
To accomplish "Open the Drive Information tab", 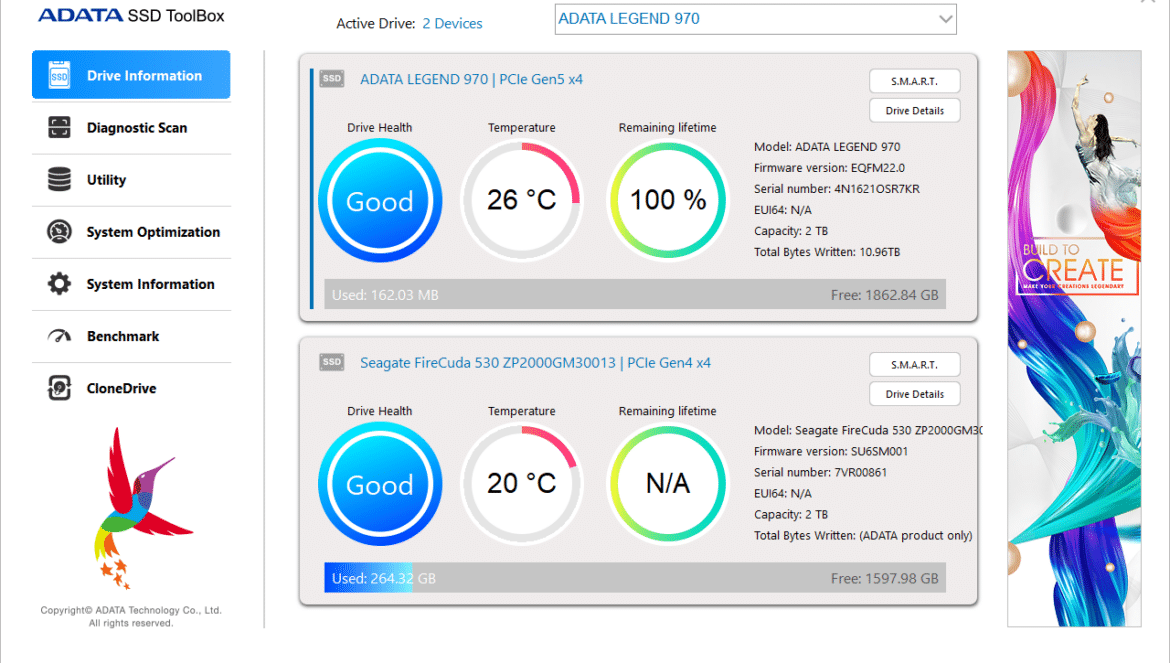I will 131,75.
